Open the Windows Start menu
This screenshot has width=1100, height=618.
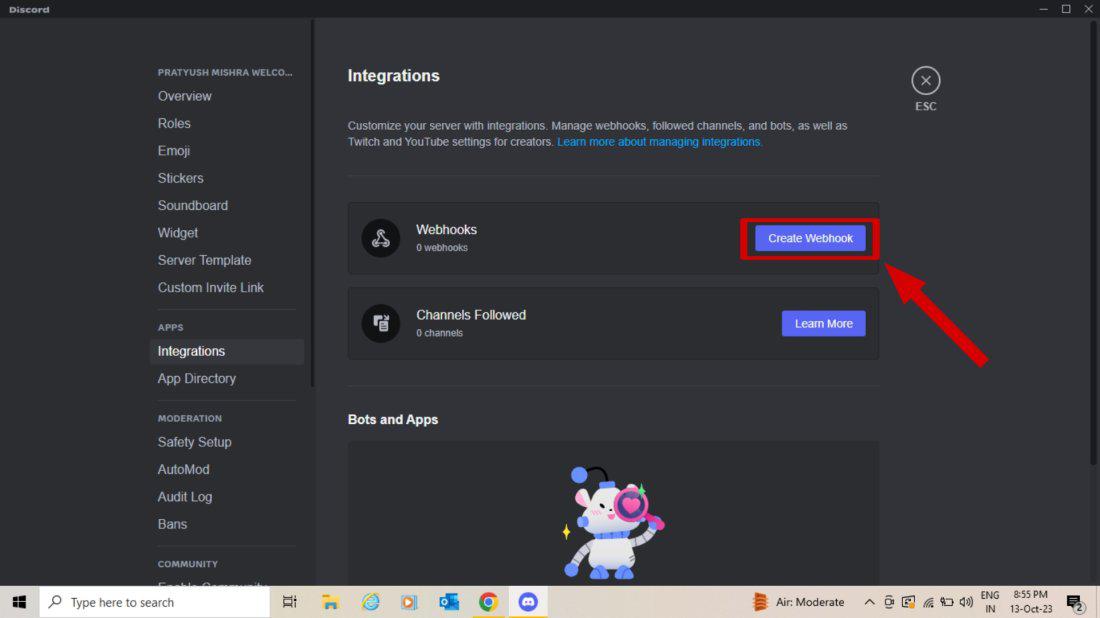19,602
